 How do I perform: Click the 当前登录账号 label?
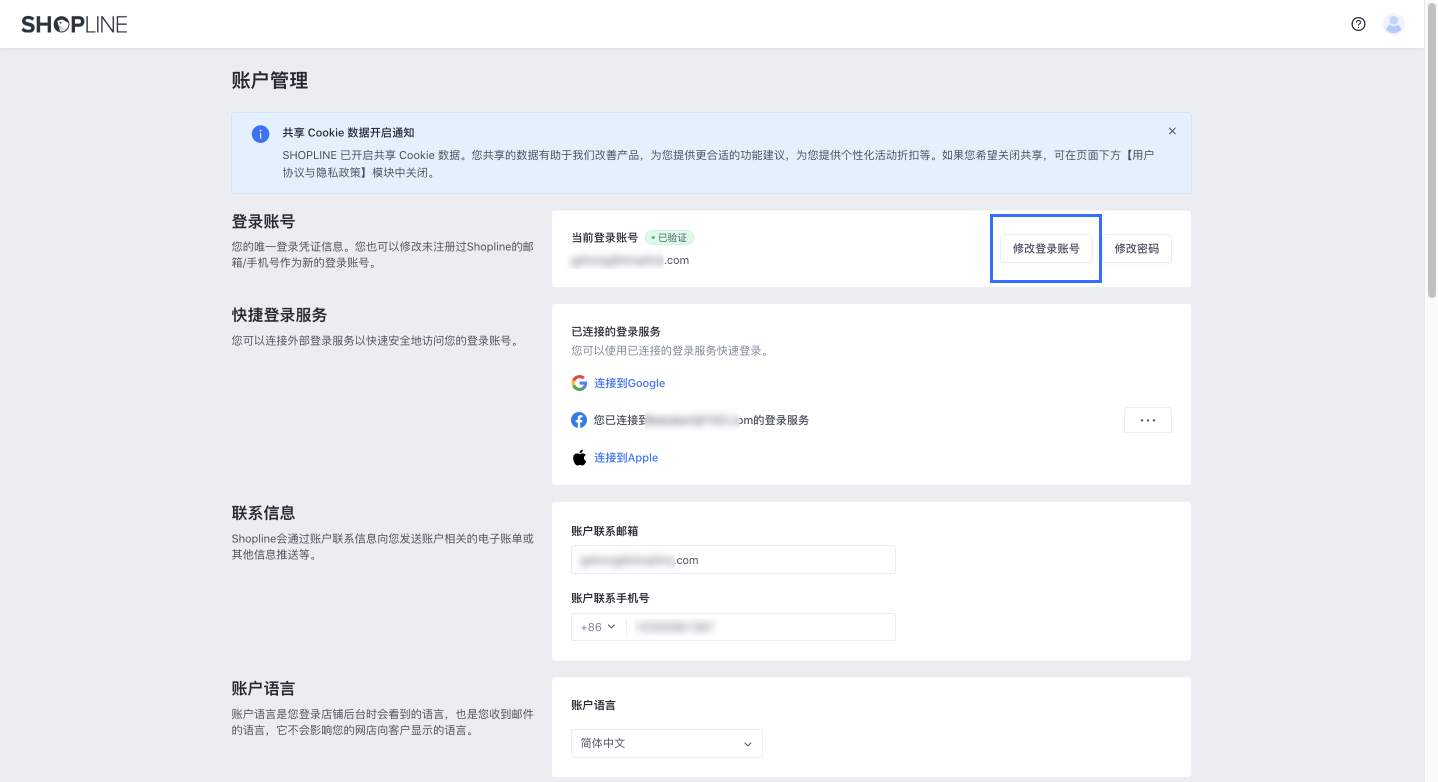tap(604, 238)
